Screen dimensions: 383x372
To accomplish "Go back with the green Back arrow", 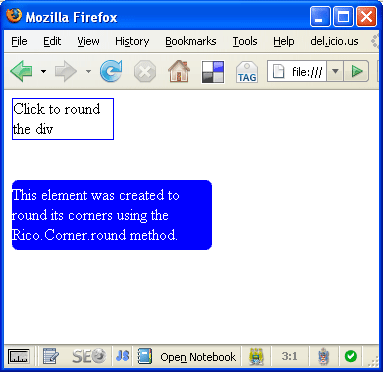I will coord(21,71).
